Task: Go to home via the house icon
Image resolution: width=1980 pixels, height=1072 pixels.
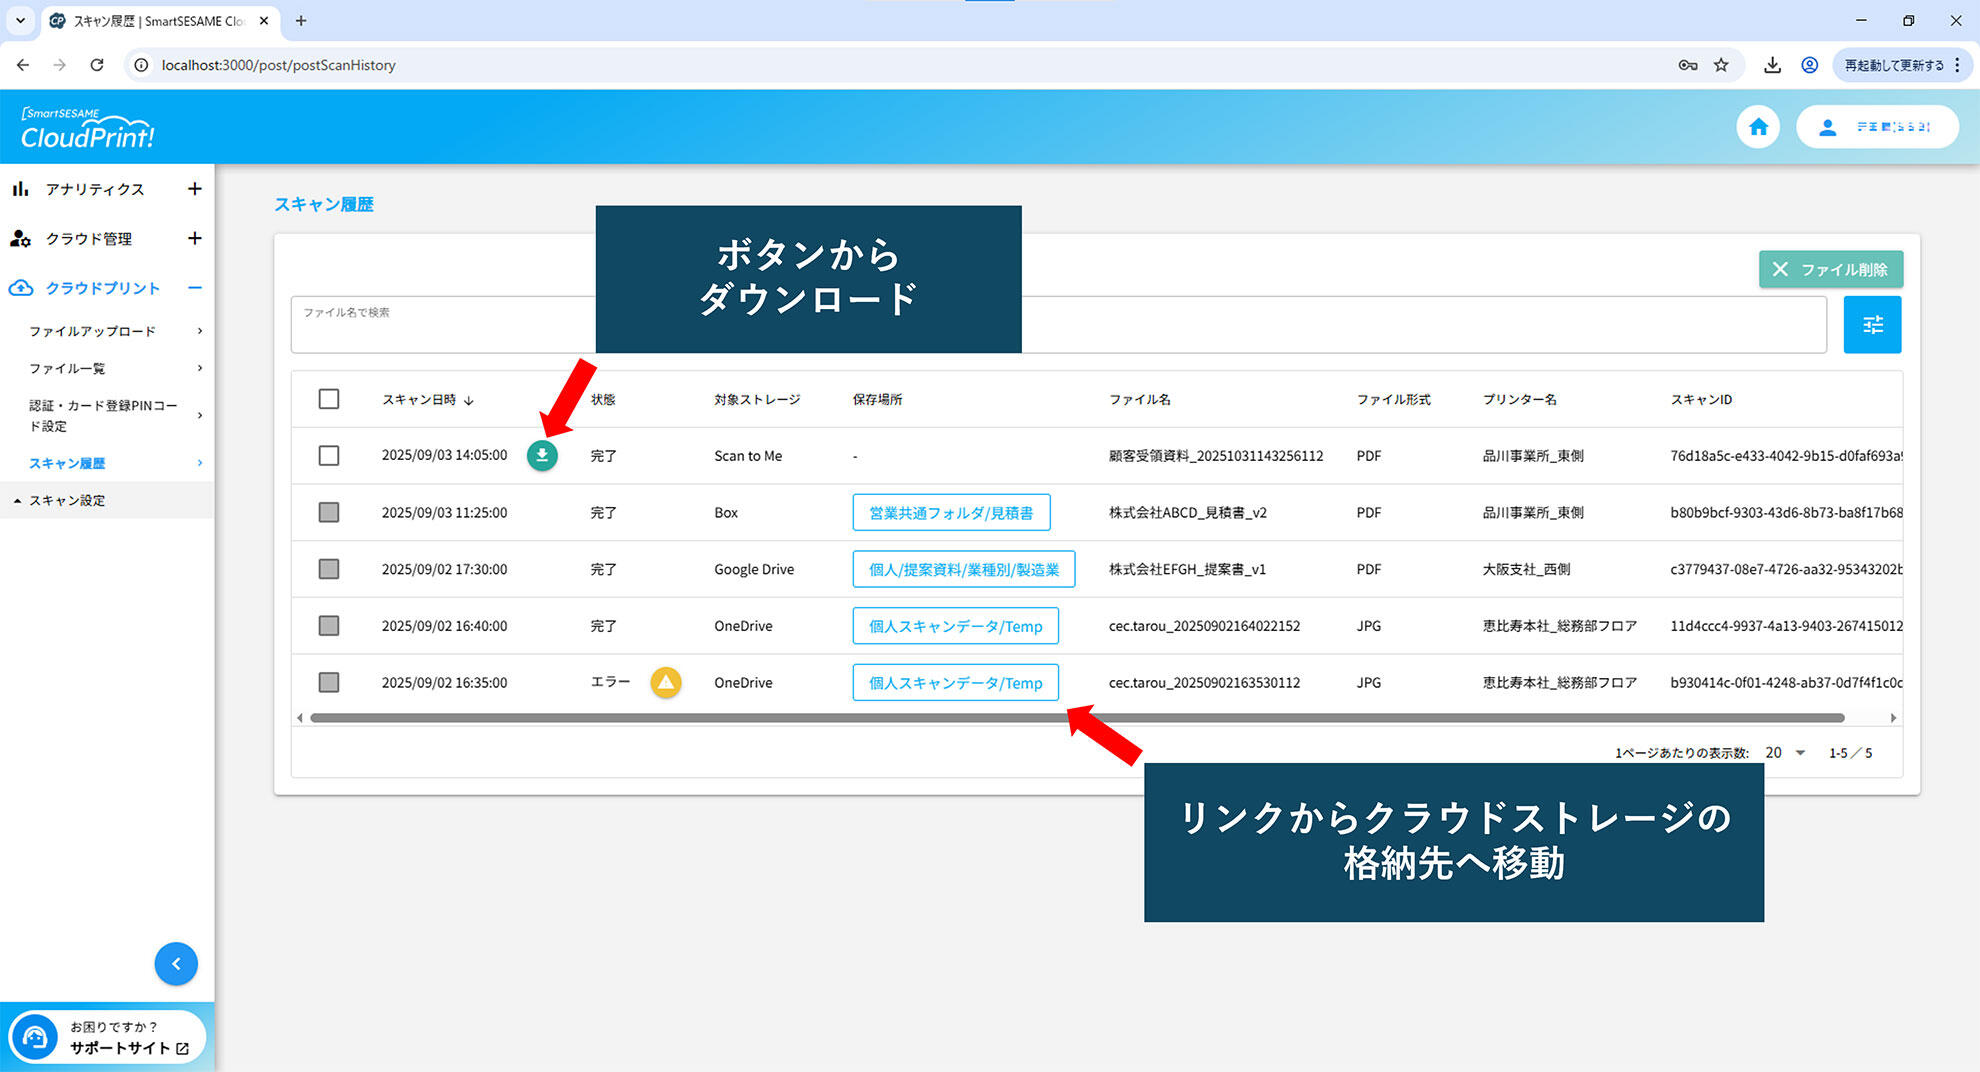Action: coord(1758,127)
